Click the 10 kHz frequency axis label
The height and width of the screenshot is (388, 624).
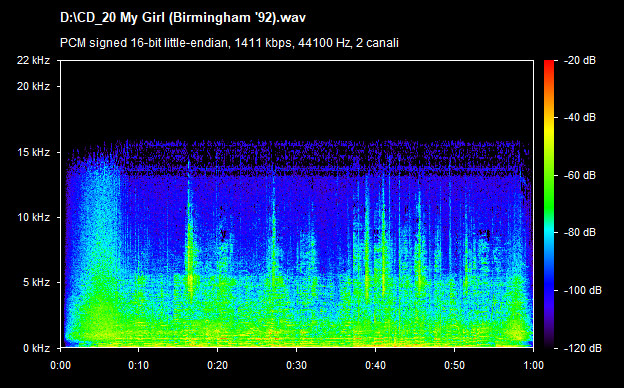[x=33, y=217]
